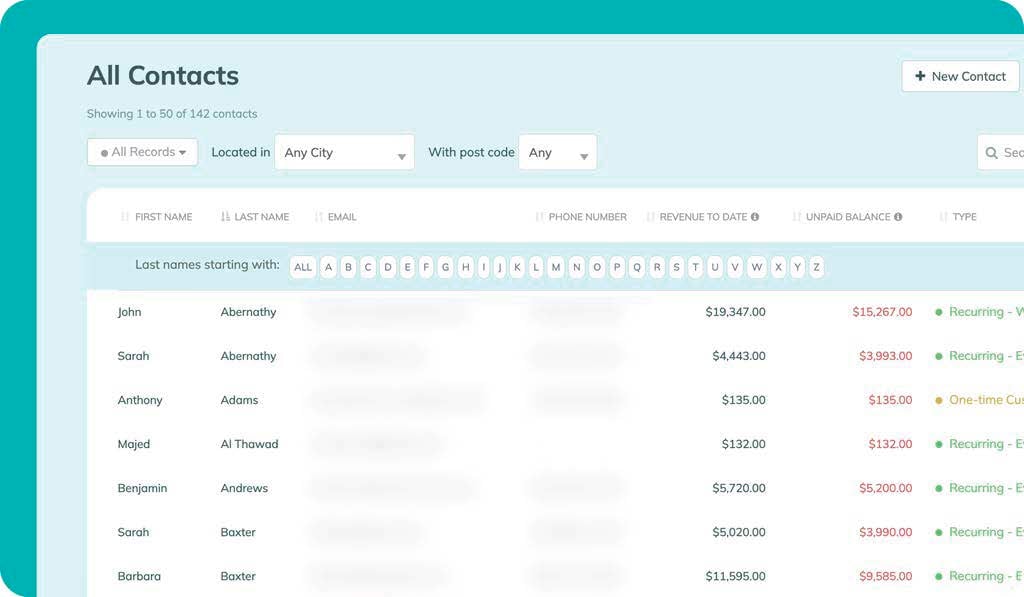The width and height of the screenshot is (1024, 597).
Task: Filter last names starting with E
Action: point(408,267)
